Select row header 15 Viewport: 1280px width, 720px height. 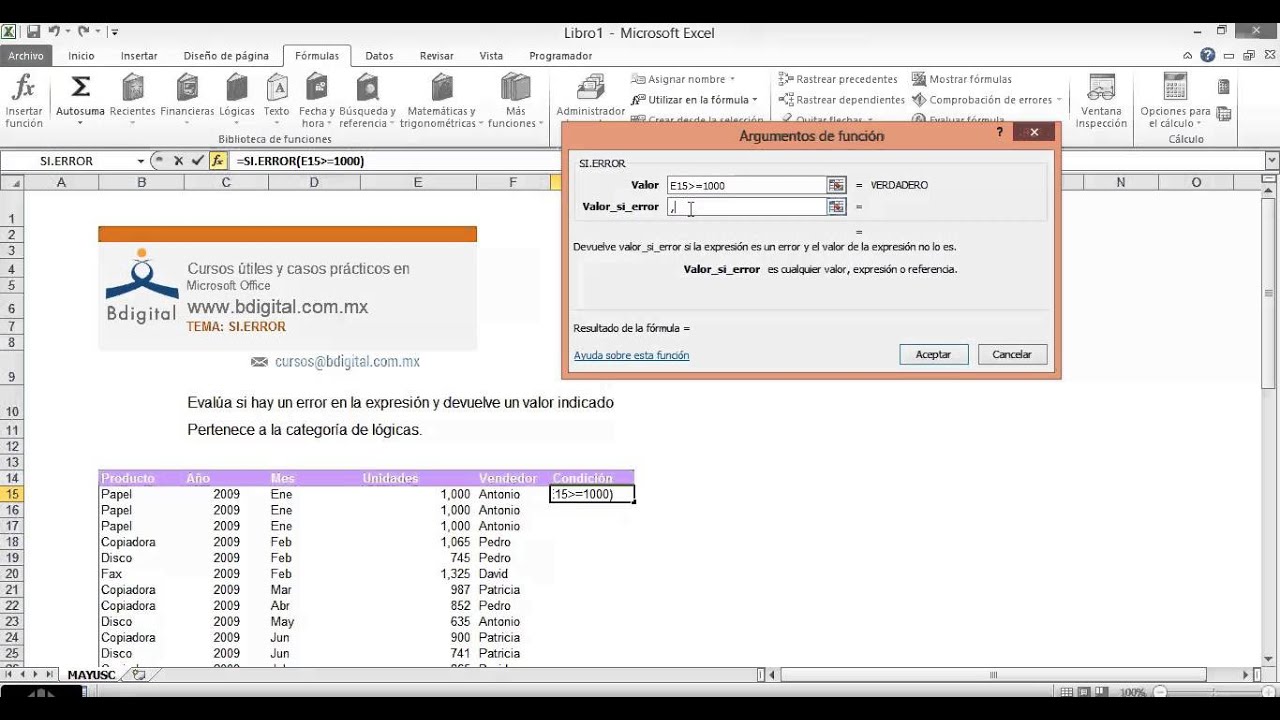(12, 494)
